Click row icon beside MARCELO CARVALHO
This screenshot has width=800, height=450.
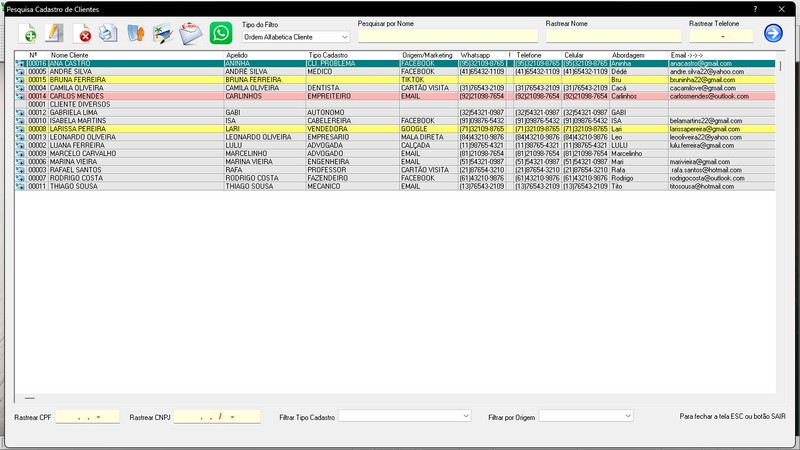click(x=20, y=154)
